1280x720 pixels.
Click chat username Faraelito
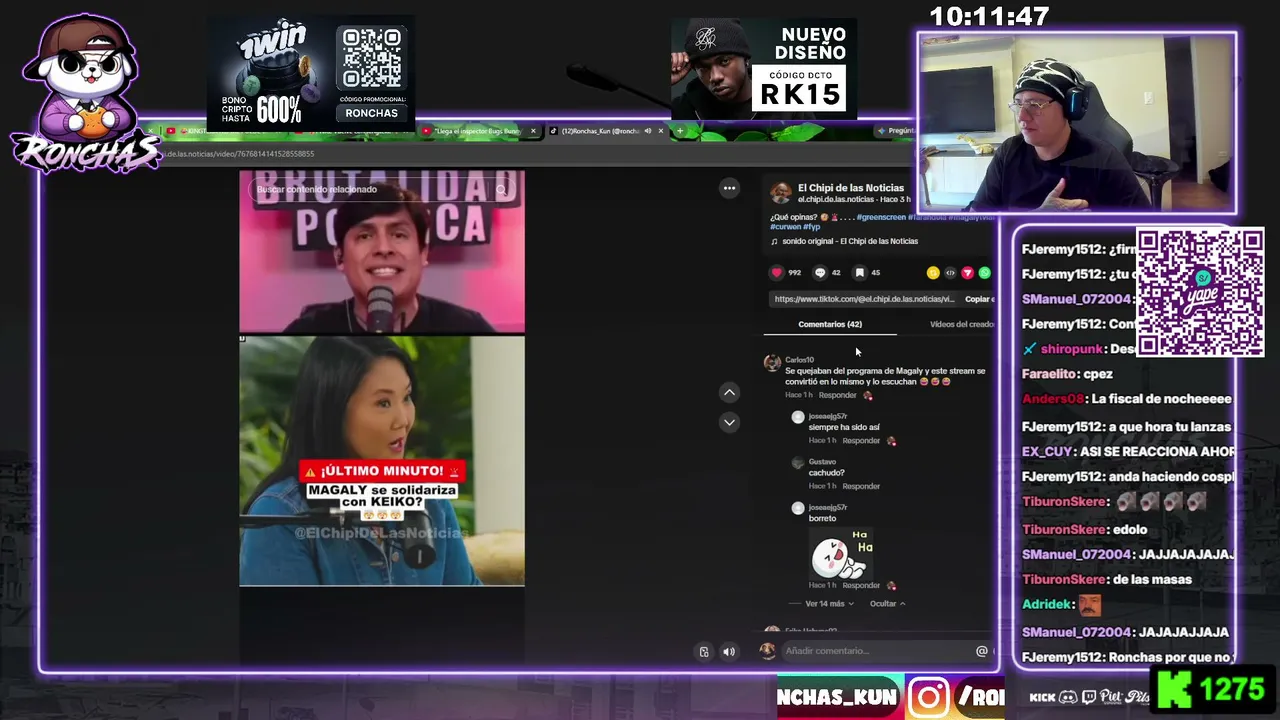tap(1048, 374)
